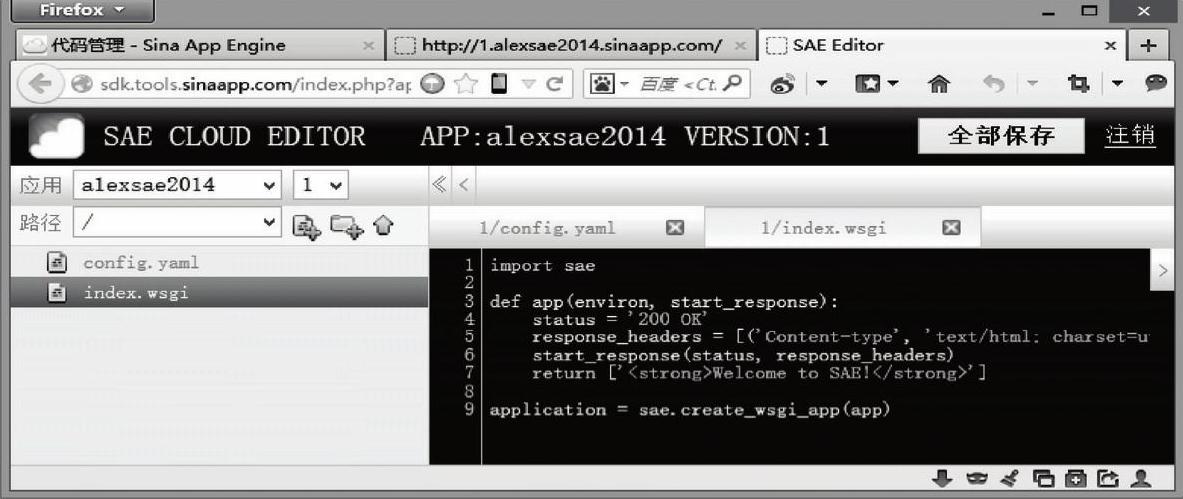Click the 'application = sae.create_wsgi_app(app)' line
Image resolution: width=1183 pixels, height=499 pixels.
690,410
